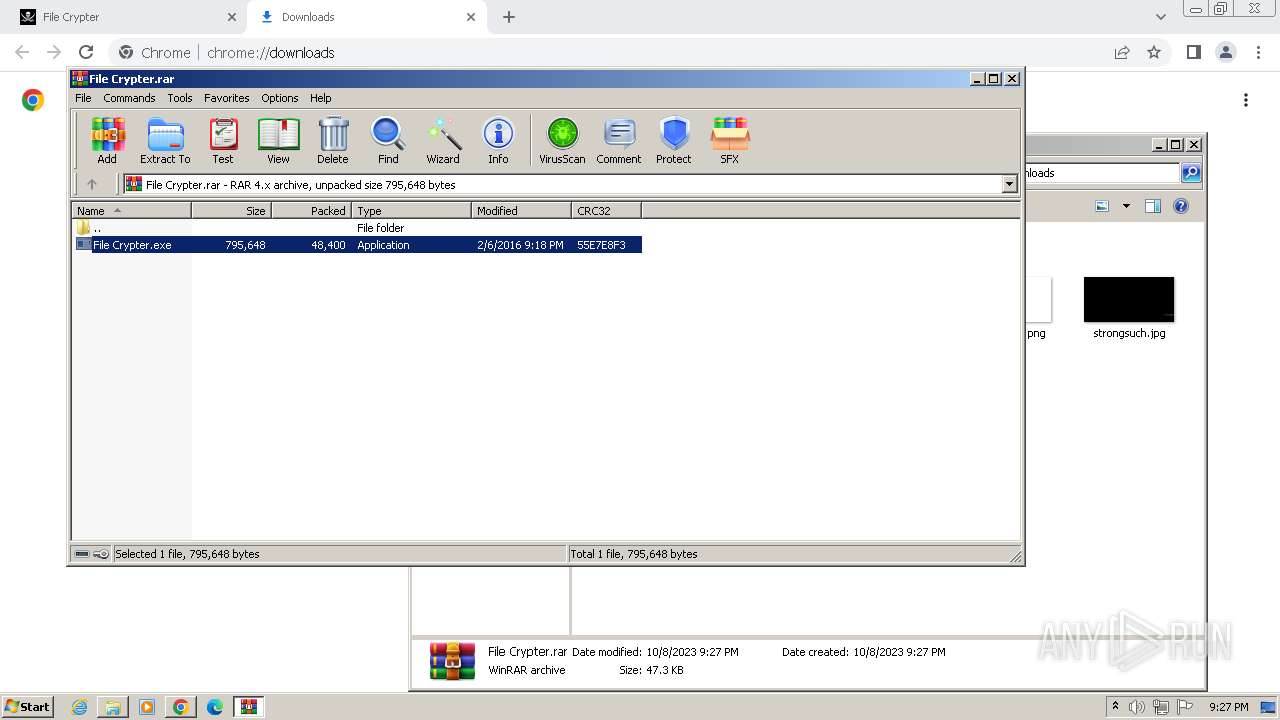
Task: Click the Add toolbar icon in WinRAR
Action: tap(107, 140)
